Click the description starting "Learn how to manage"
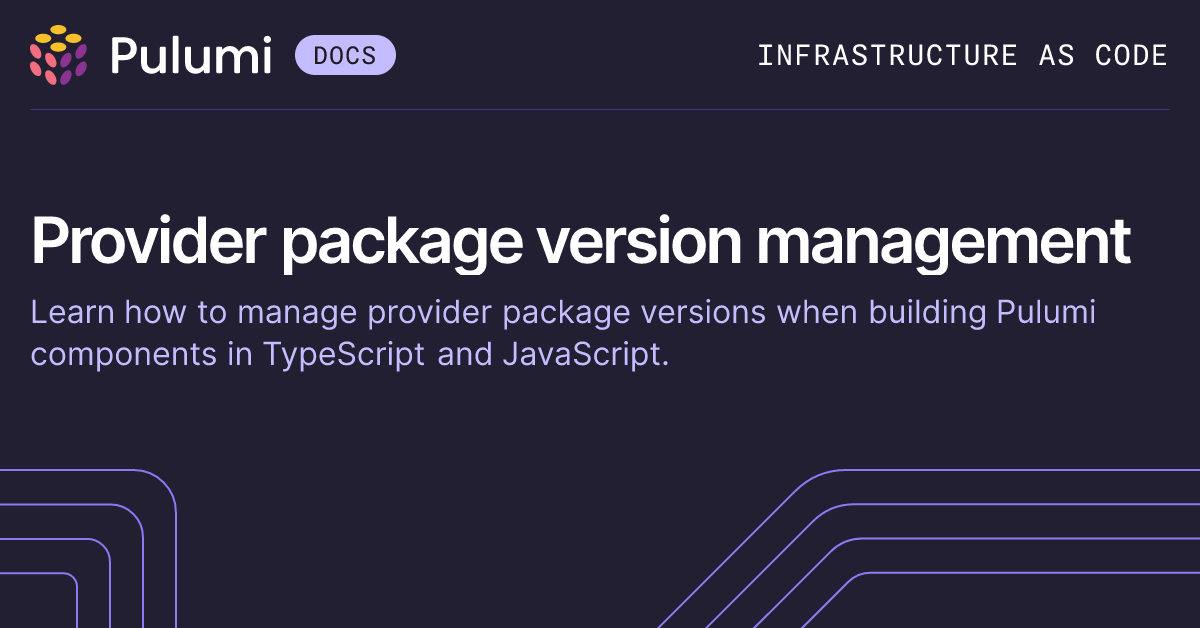The image size is (1200, 628). (564, 333)
